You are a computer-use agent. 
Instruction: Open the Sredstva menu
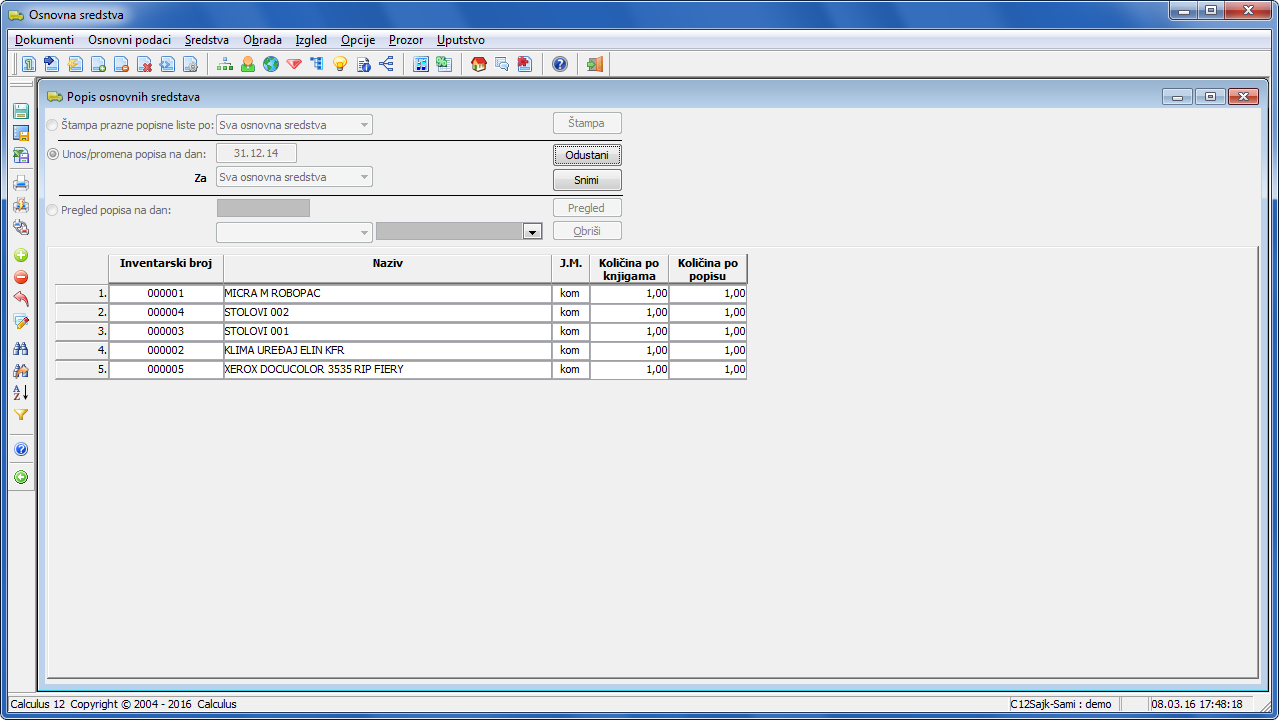coord(206,40)
